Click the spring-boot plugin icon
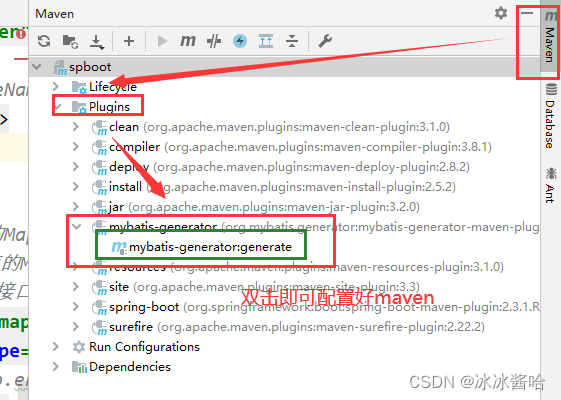561x400 pixels. pyautogui.click(x=99, y=308)
